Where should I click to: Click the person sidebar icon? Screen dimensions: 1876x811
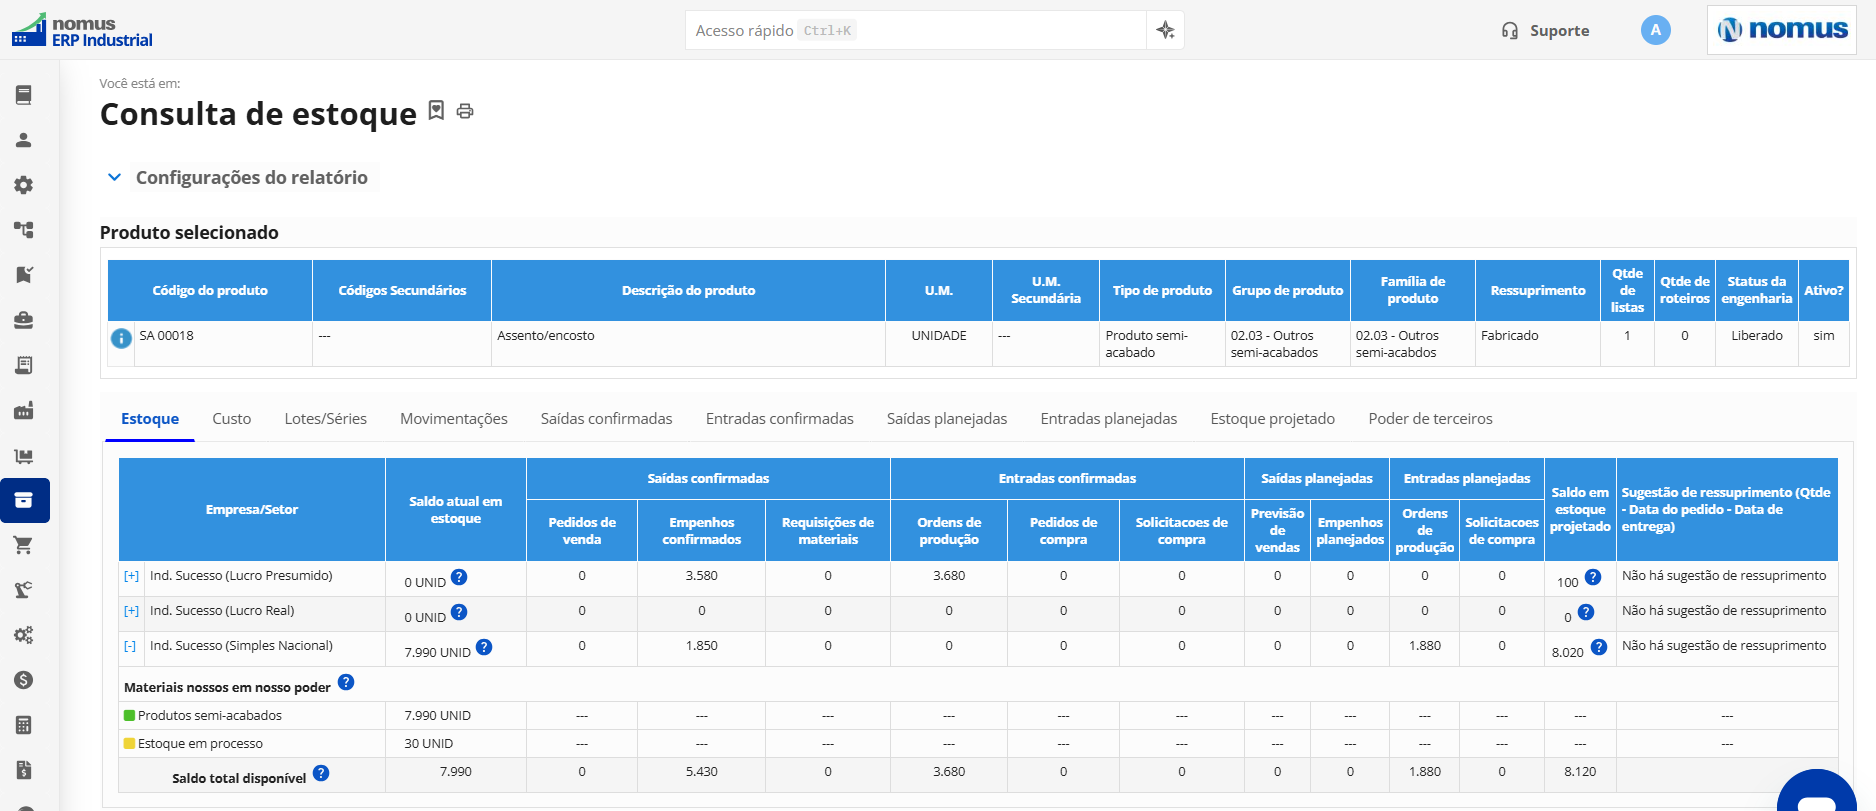point(24,140)
